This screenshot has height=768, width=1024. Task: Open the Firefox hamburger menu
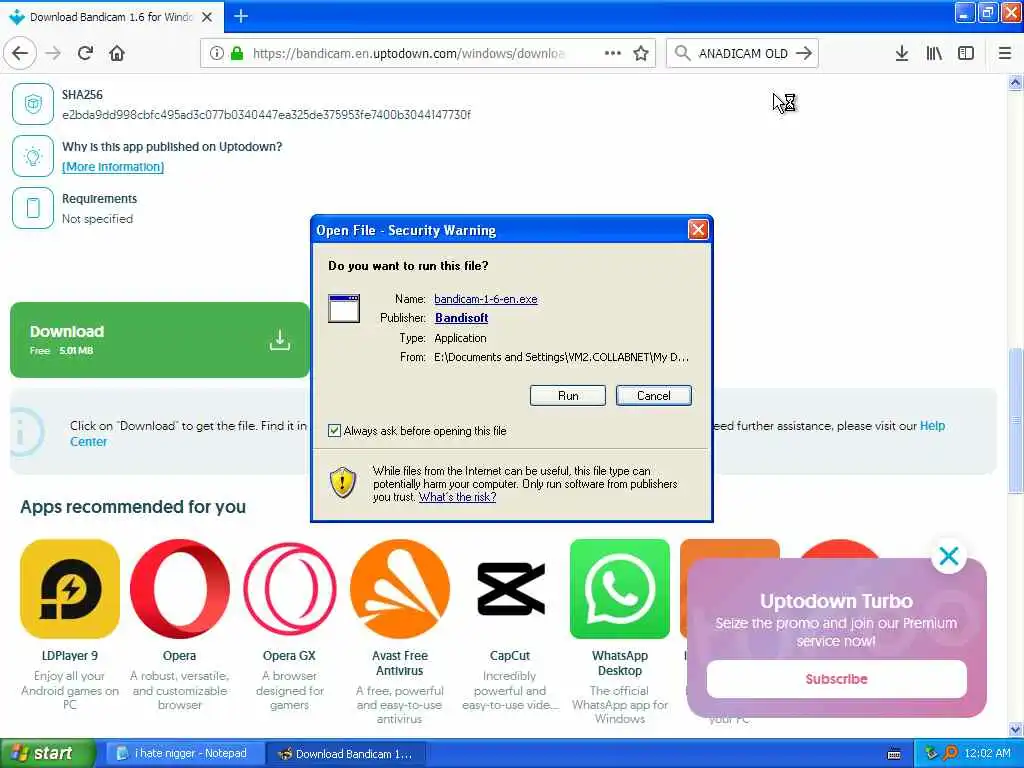pyautogui.click(x=1005, y=53)
